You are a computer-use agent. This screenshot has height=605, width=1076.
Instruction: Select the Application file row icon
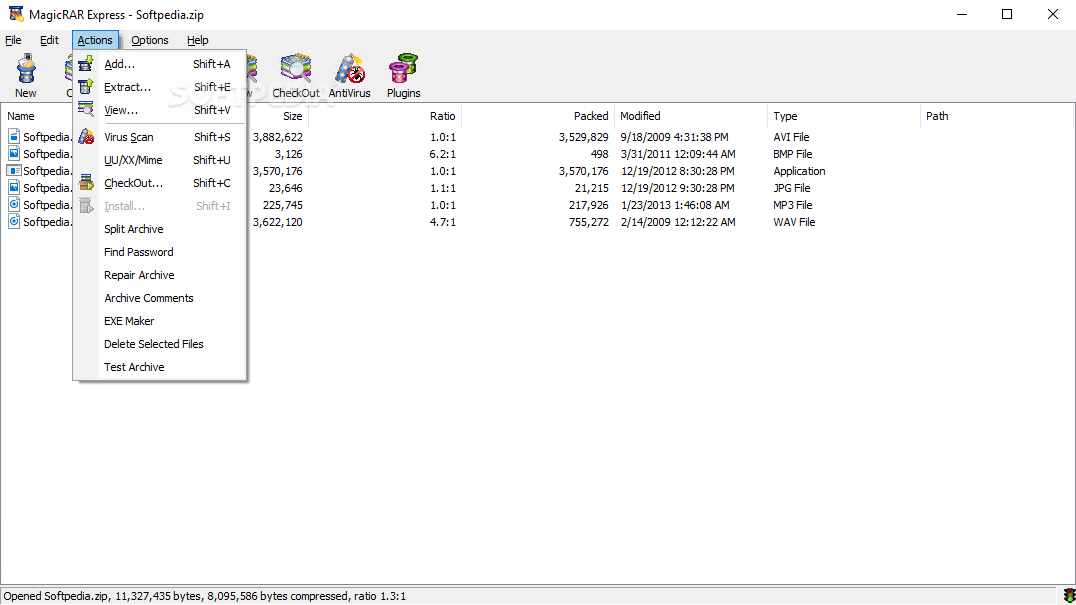[x=14, y=170]
